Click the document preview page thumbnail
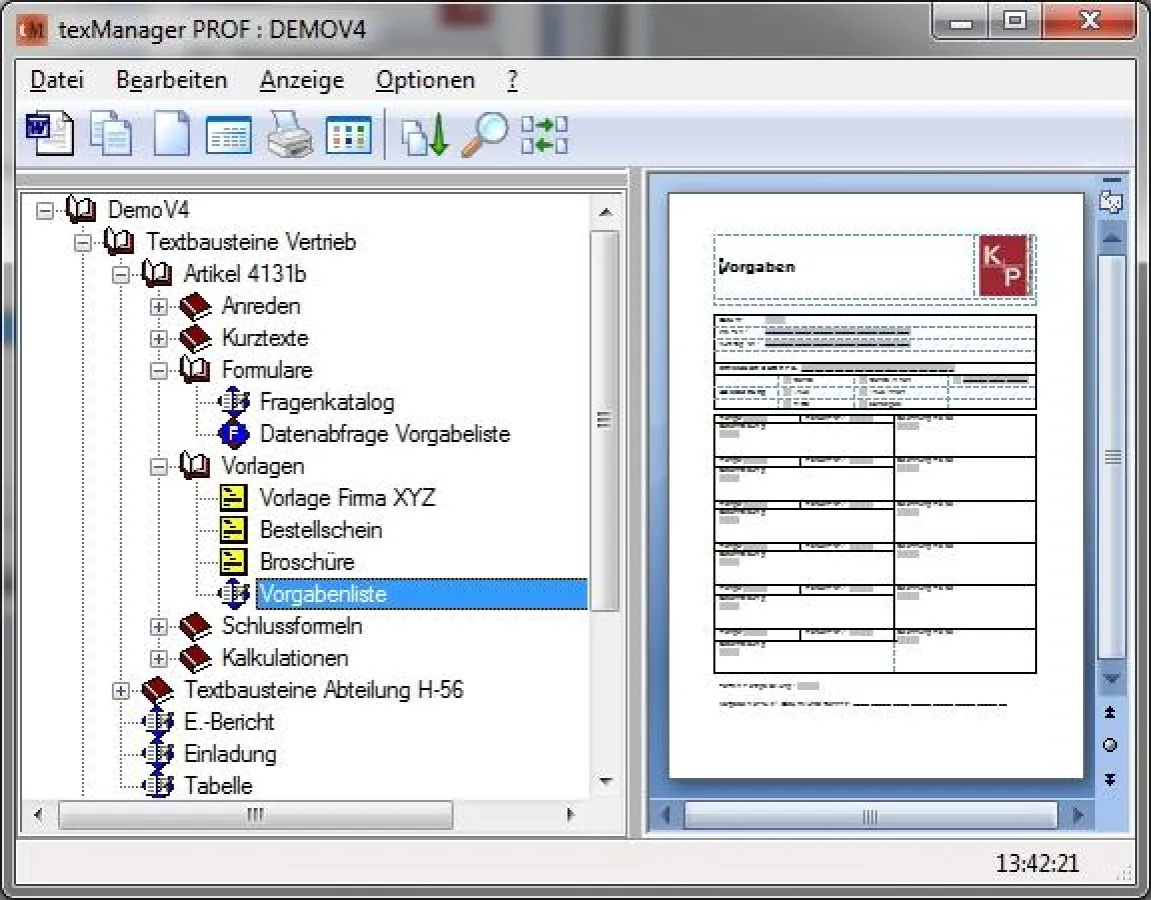Screen dimensions: 1151x900 coord(875,485)
